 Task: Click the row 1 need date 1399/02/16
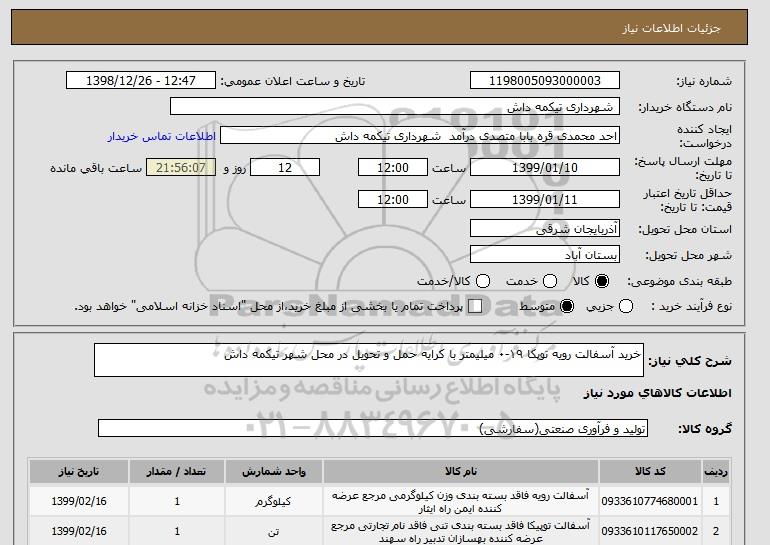coord(79,501)
